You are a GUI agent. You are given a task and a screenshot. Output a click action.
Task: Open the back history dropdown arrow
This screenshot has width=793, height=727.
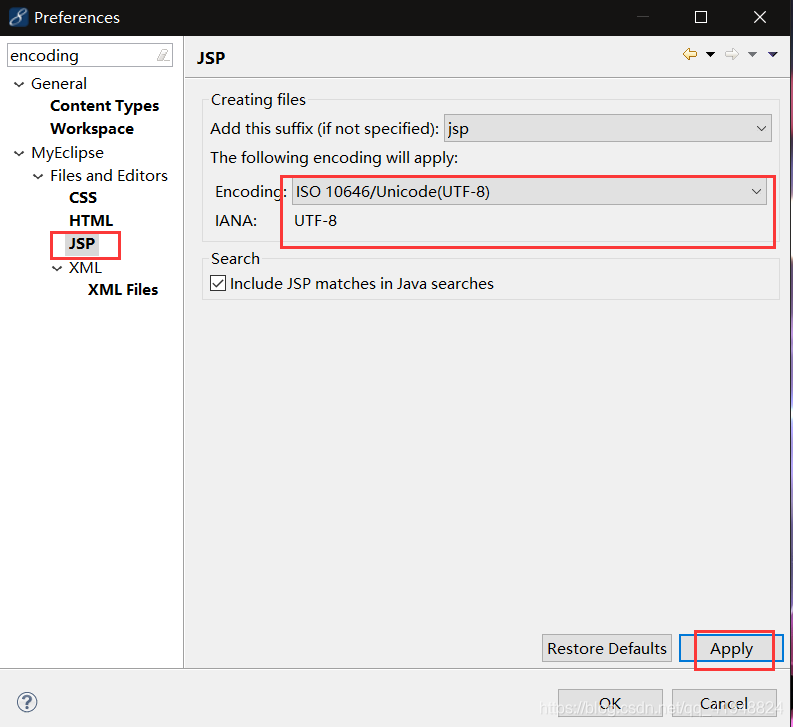(711, 55)
